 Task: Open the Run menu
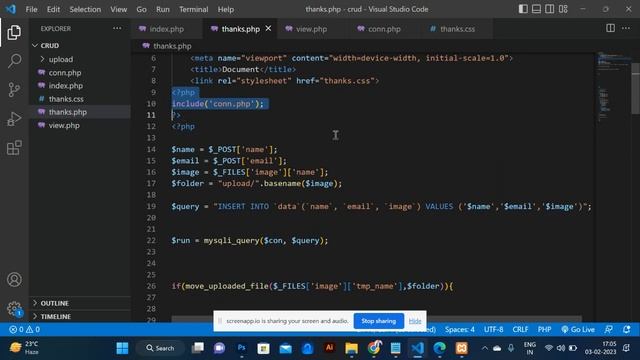pyautogui.click(x=162, y=9)
